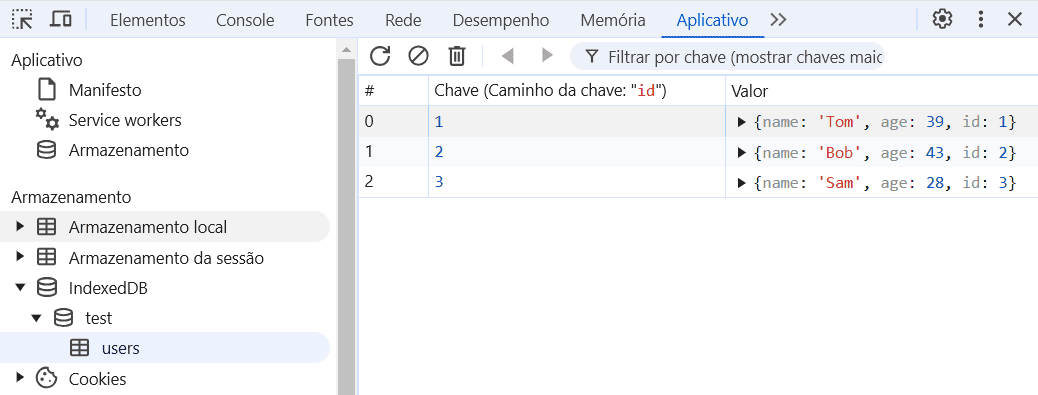Open DevTools settings gear

pyautogui.click(x=942, y=19)
